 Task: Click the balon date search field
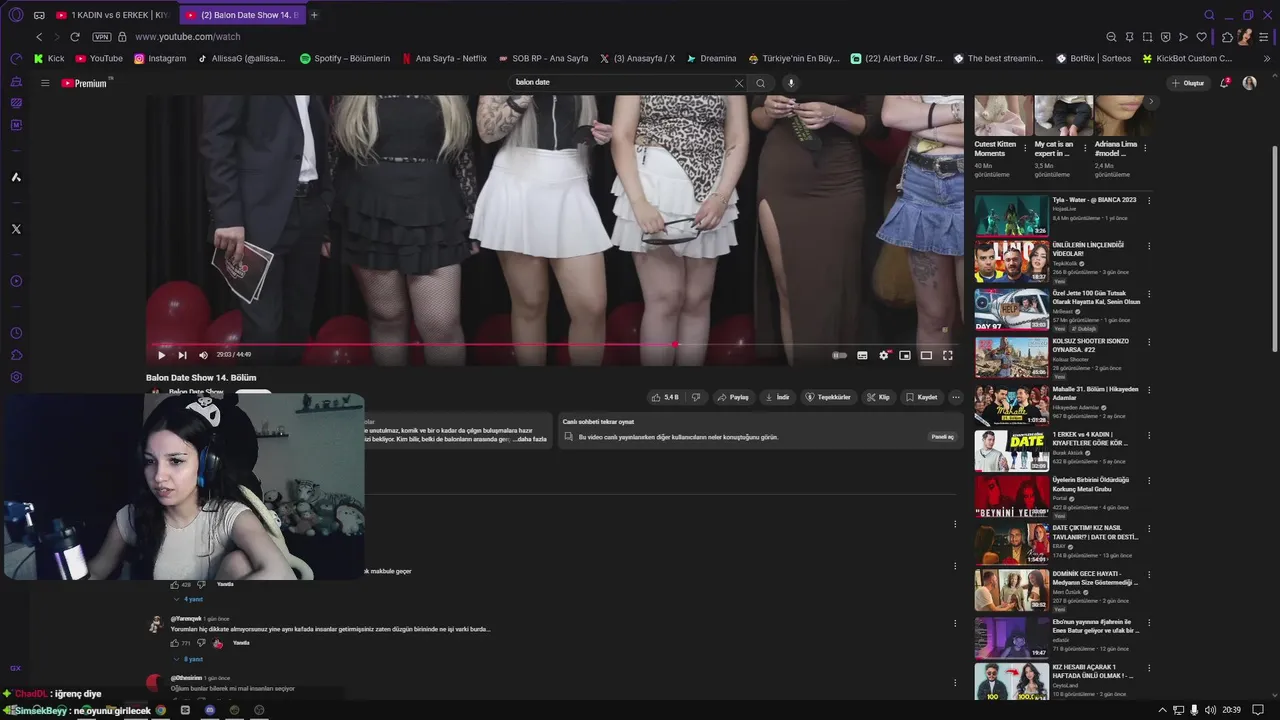(622, 83)
